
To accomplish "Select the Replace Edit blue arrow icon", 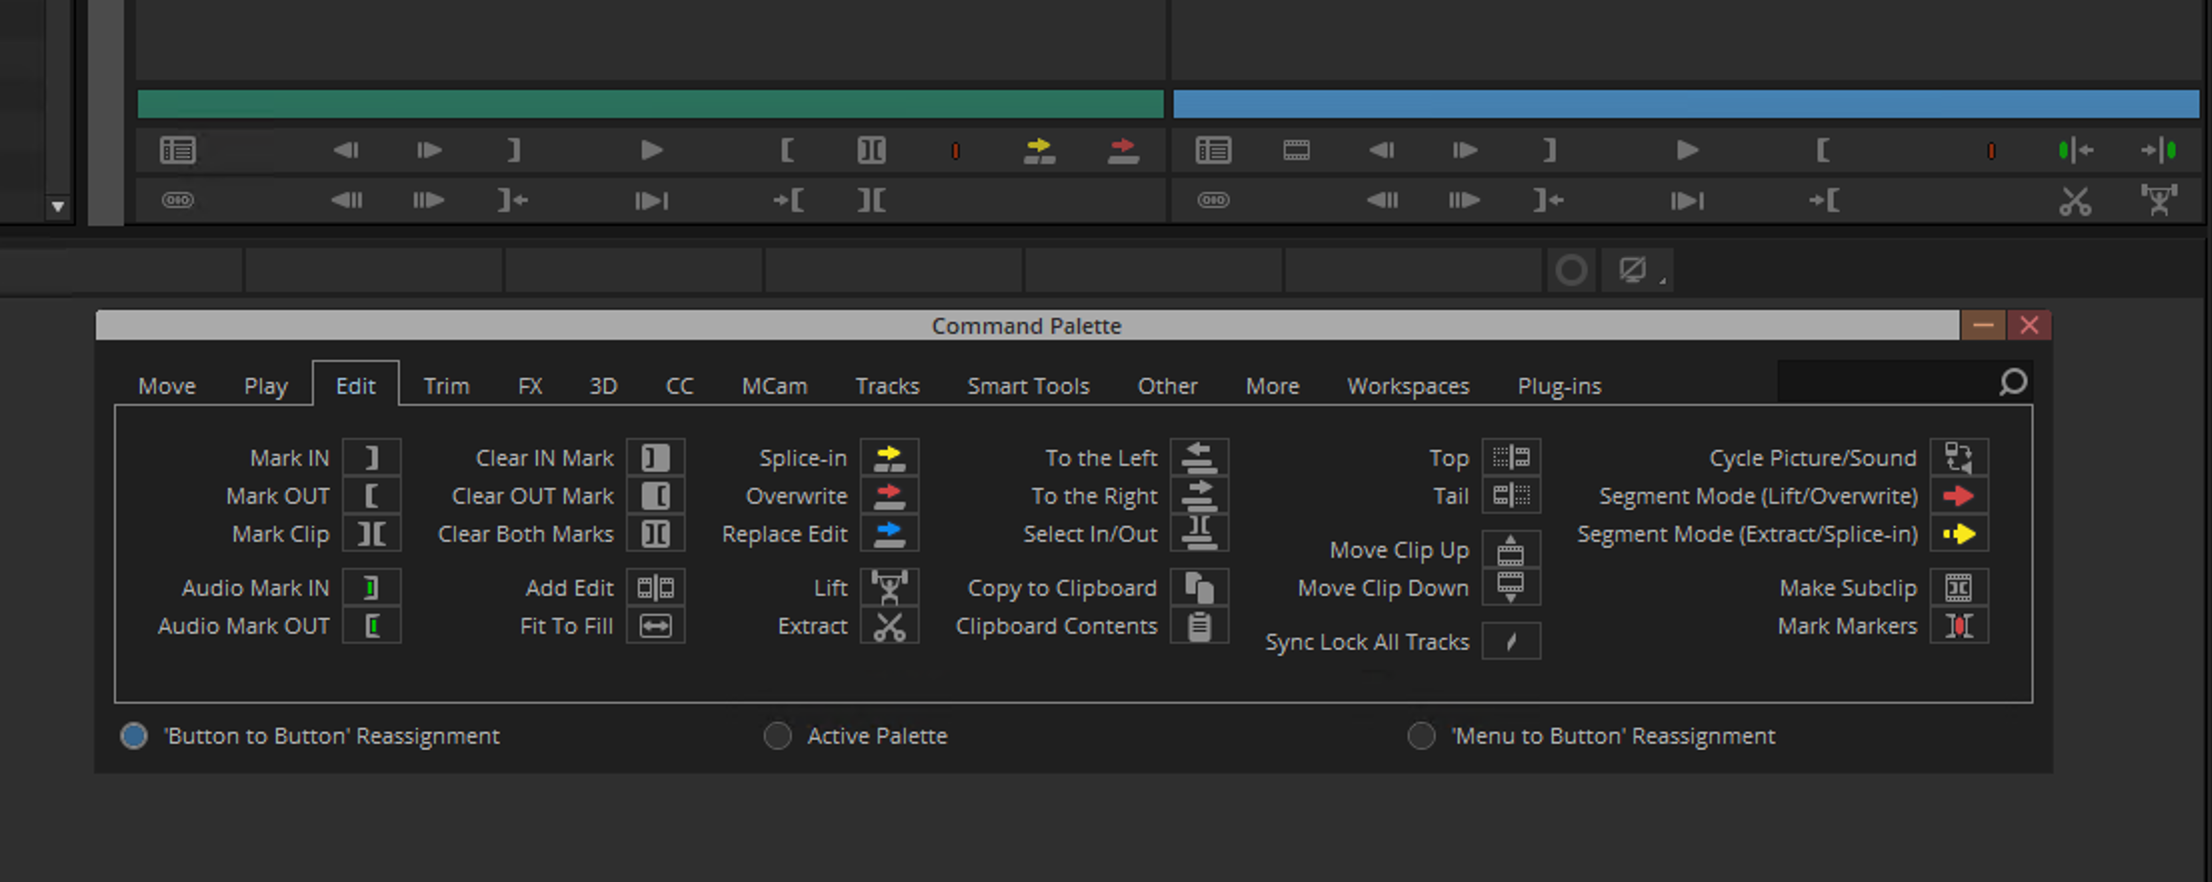I will [x=889, y=534].
